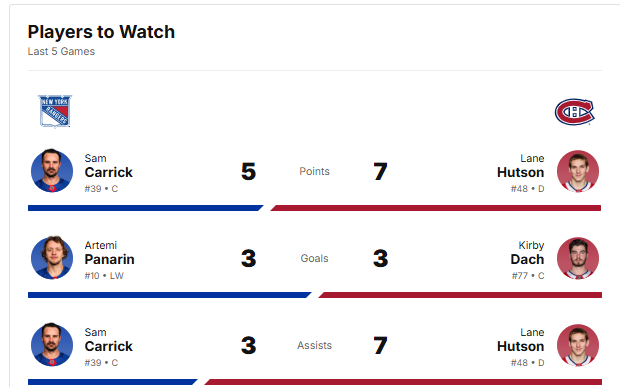Open Sam Carrick headshot in Assists row
Image resolution: width=620 pixels, height=387 pixels.
click(x=52, y=345)
